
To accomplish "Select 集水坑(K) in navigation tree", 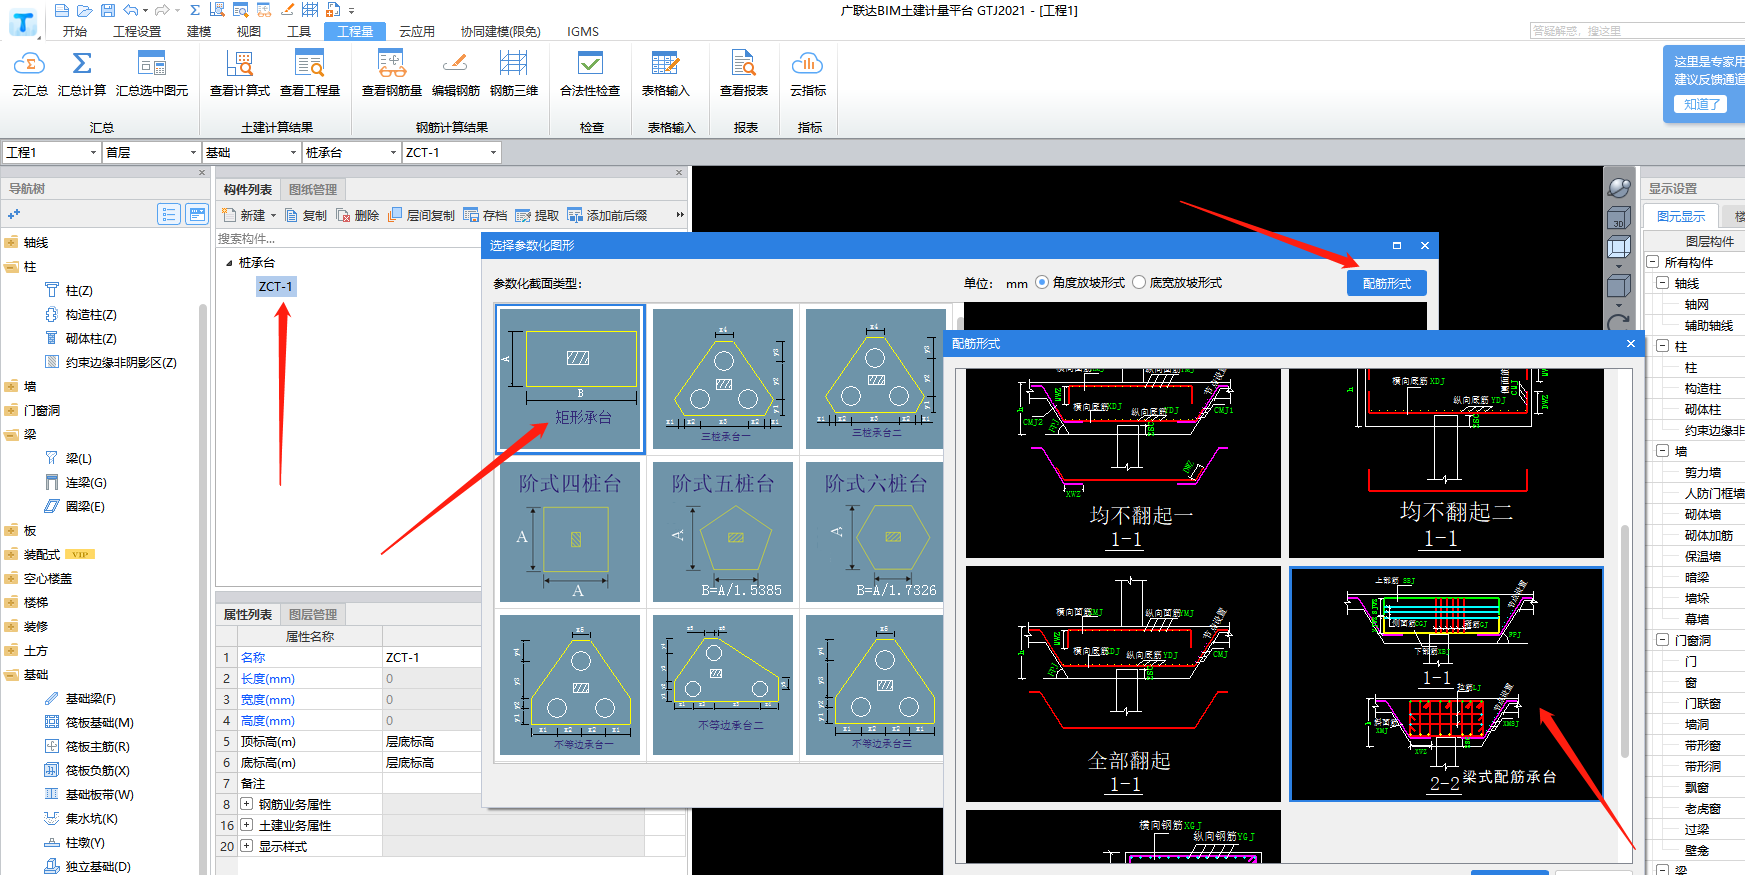I will click(91, 818).
